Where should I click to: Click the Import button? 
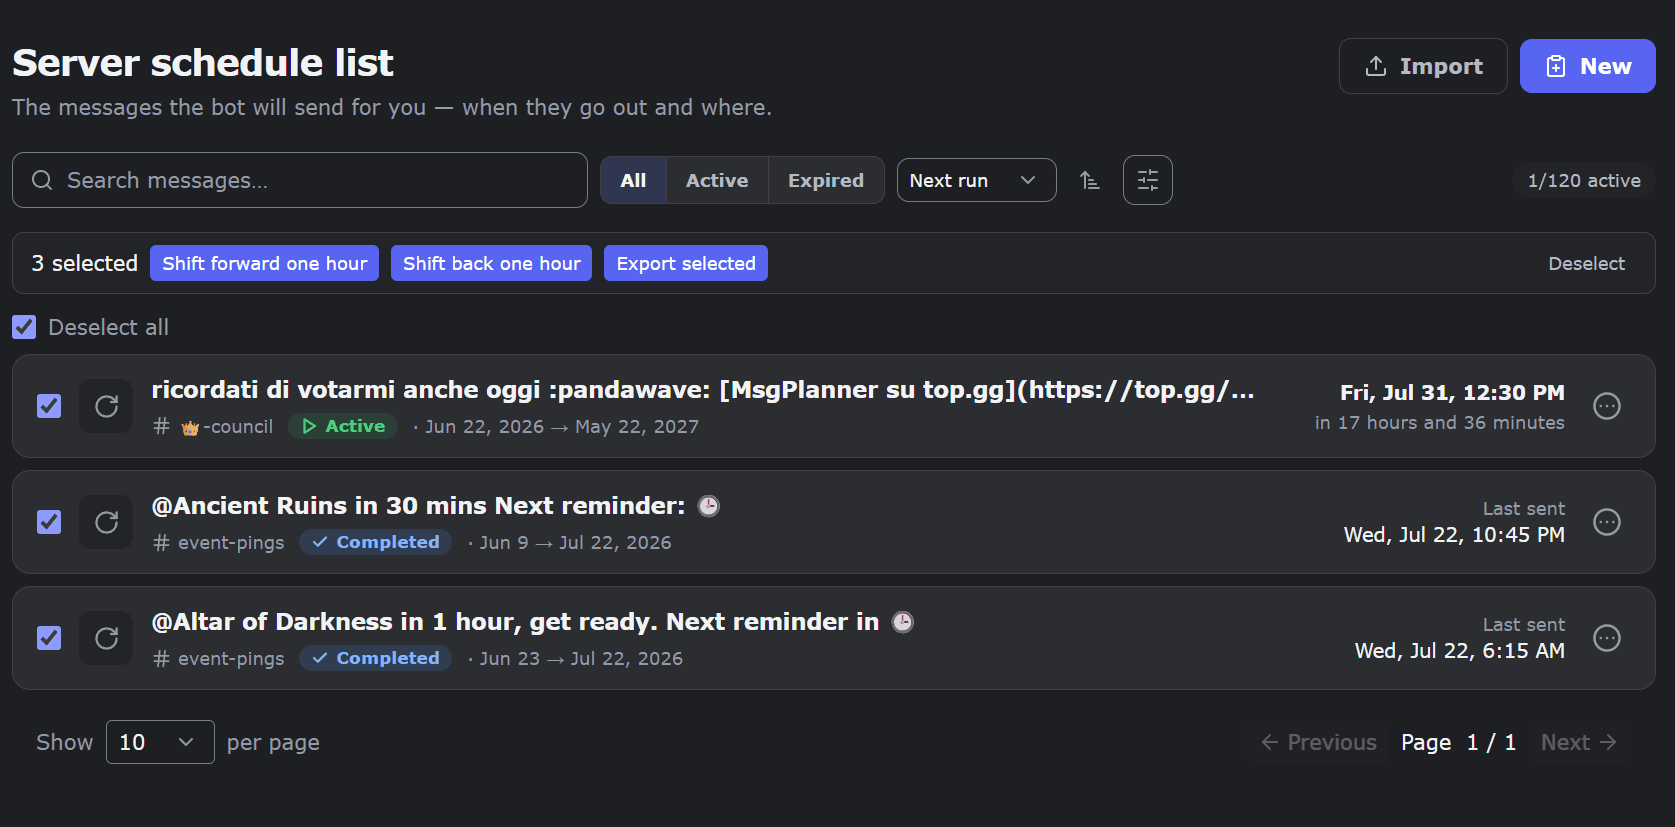(x=1423, y=66)
